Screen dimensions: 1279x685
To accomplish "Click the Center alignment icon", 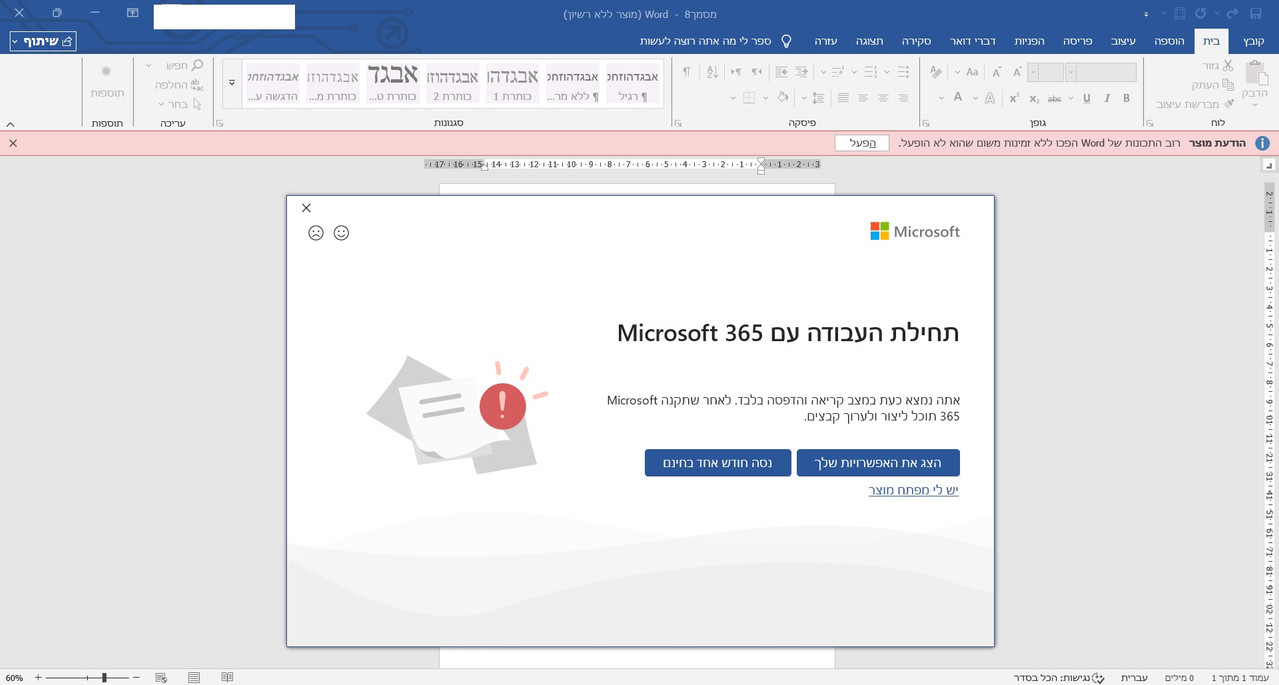I will [x=883, y=98].
